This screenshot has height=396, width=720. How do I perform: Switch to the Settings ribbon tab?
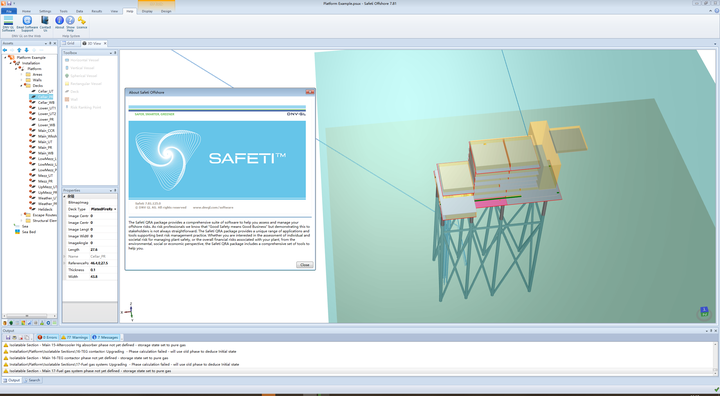45,11
